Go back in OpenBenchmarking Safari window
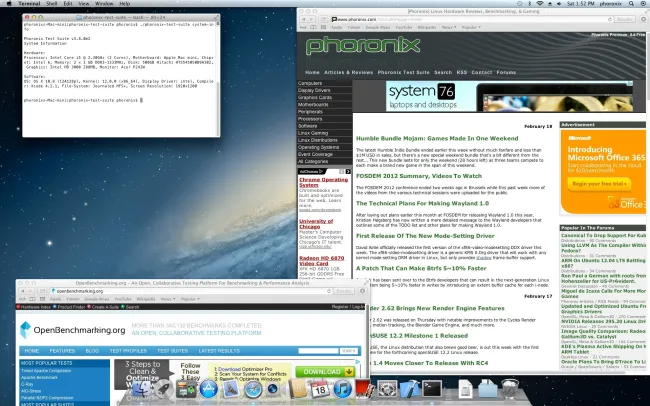This screenshot has height=406, width=650. point(23,291)
